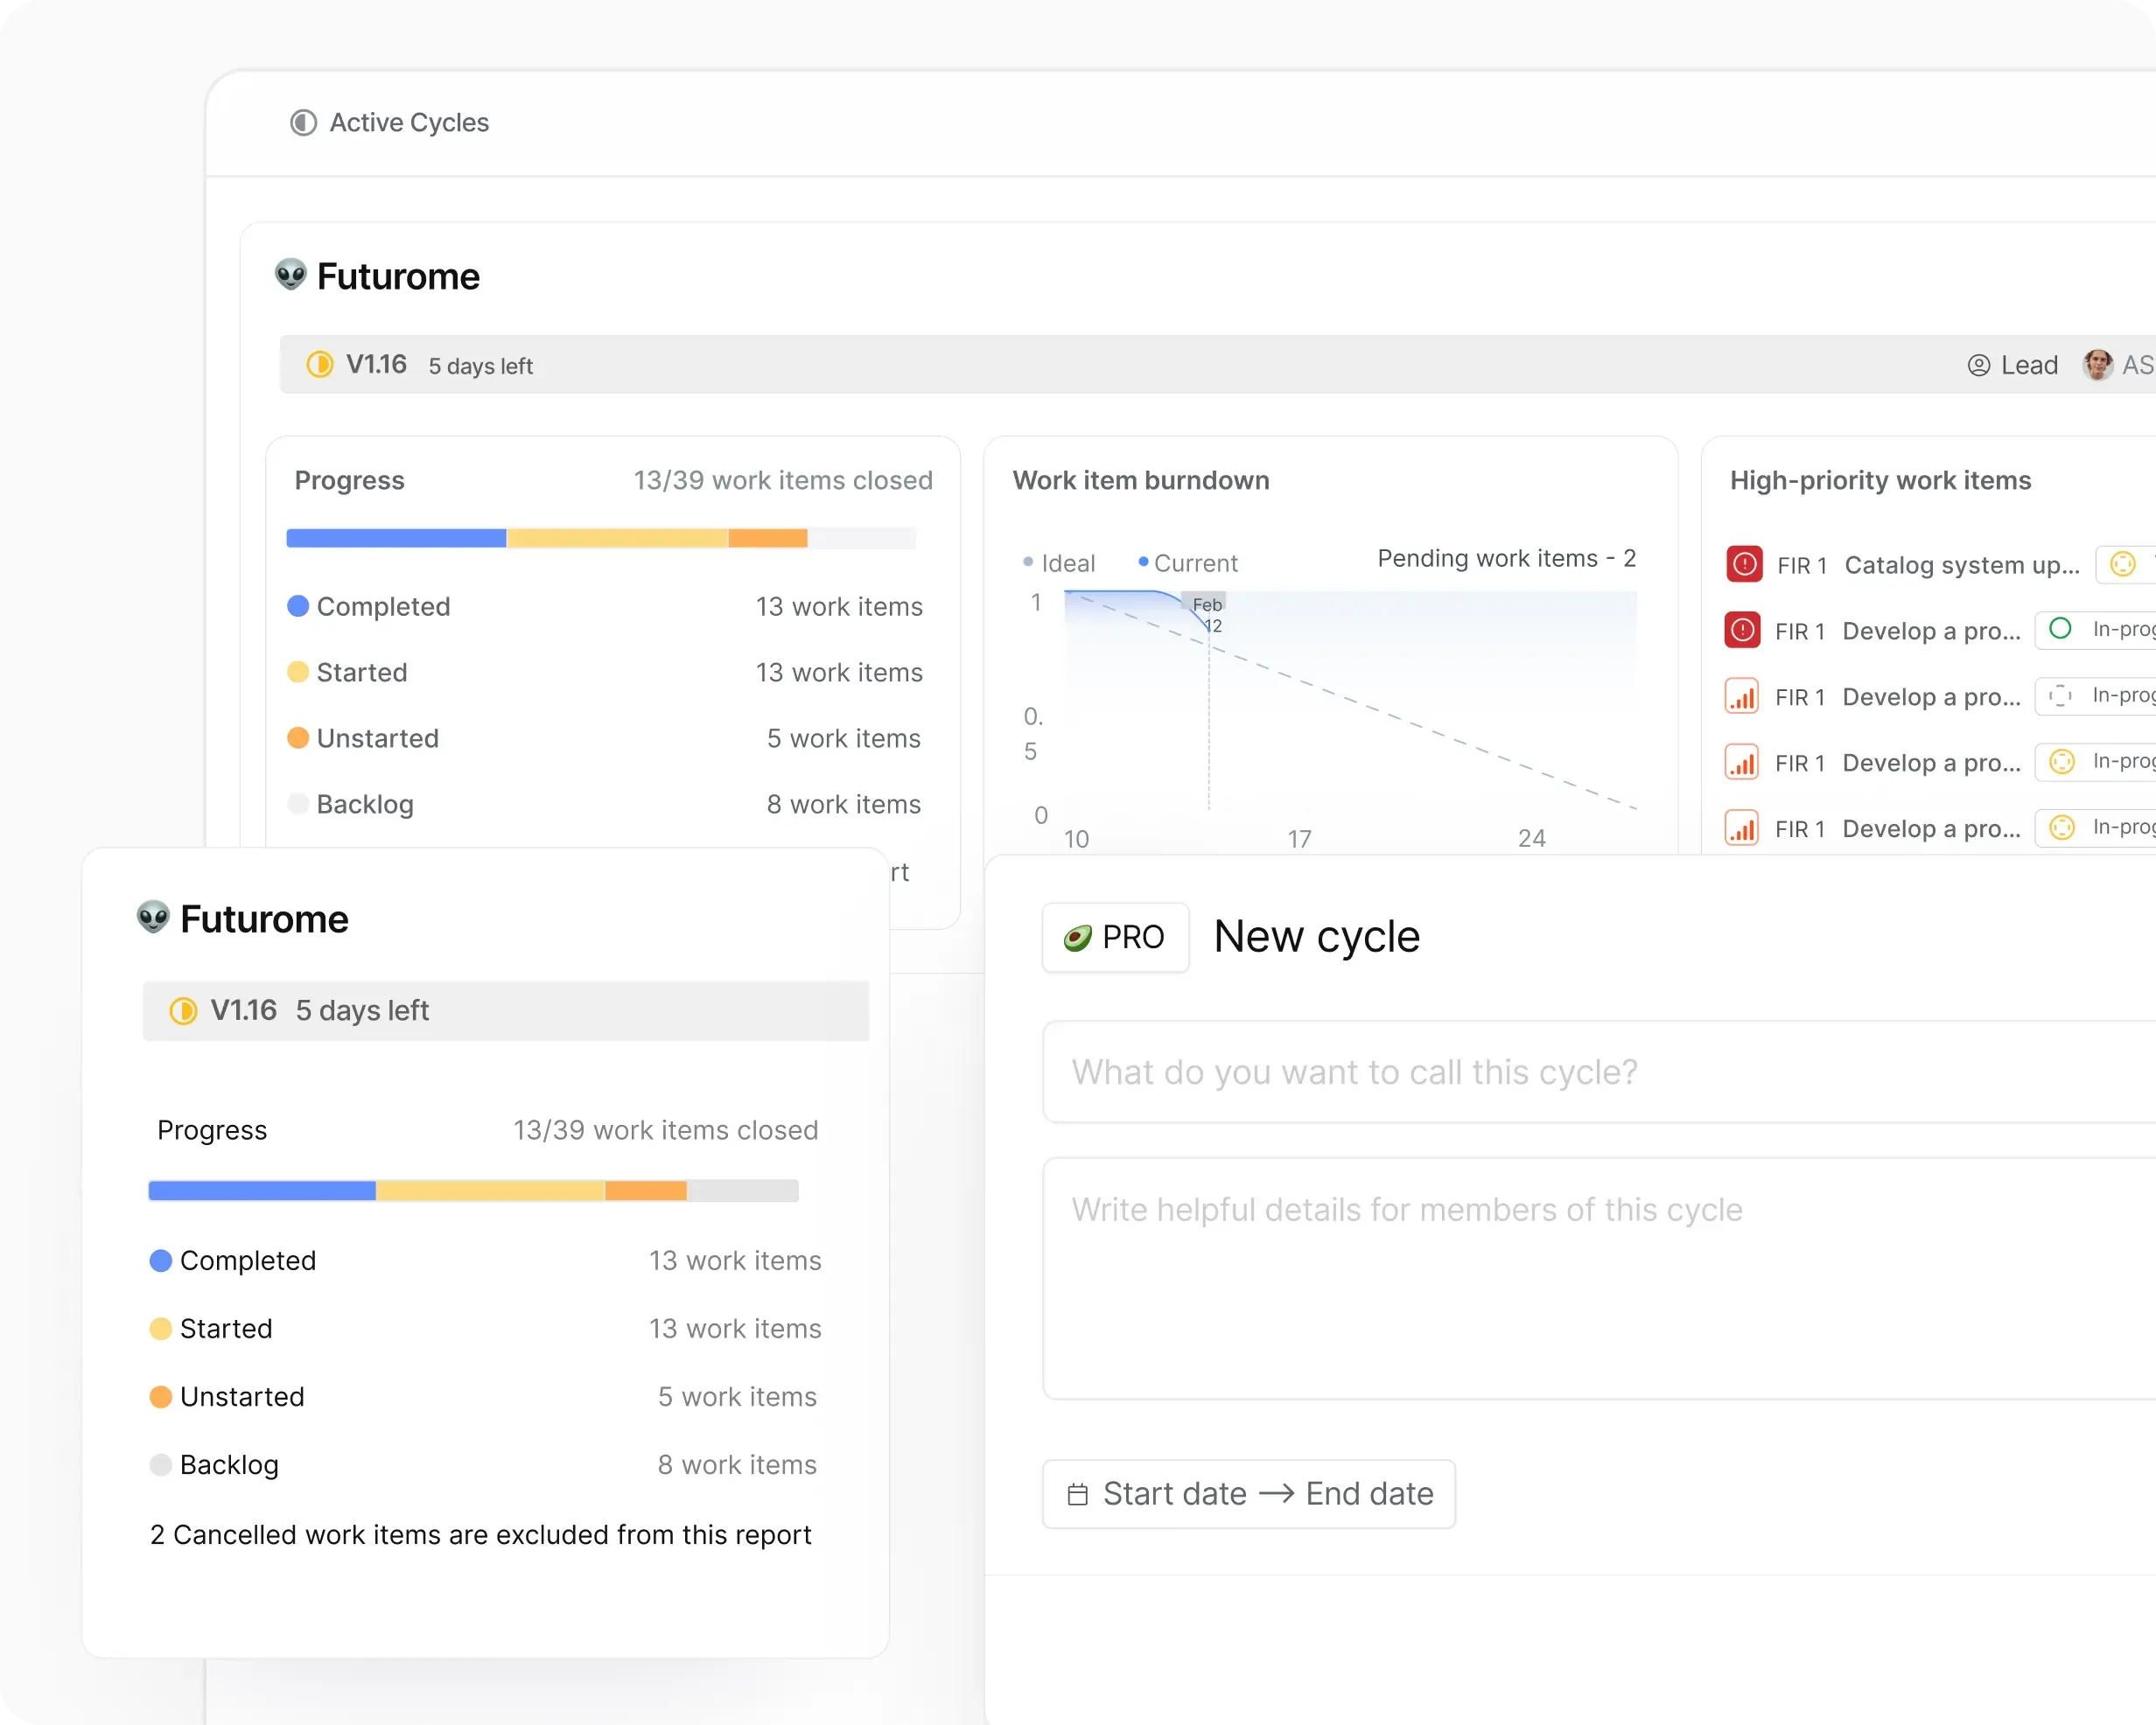Click the alien emoji beside top Futurome title
2156x1725 pixels.
coord(290,275)
